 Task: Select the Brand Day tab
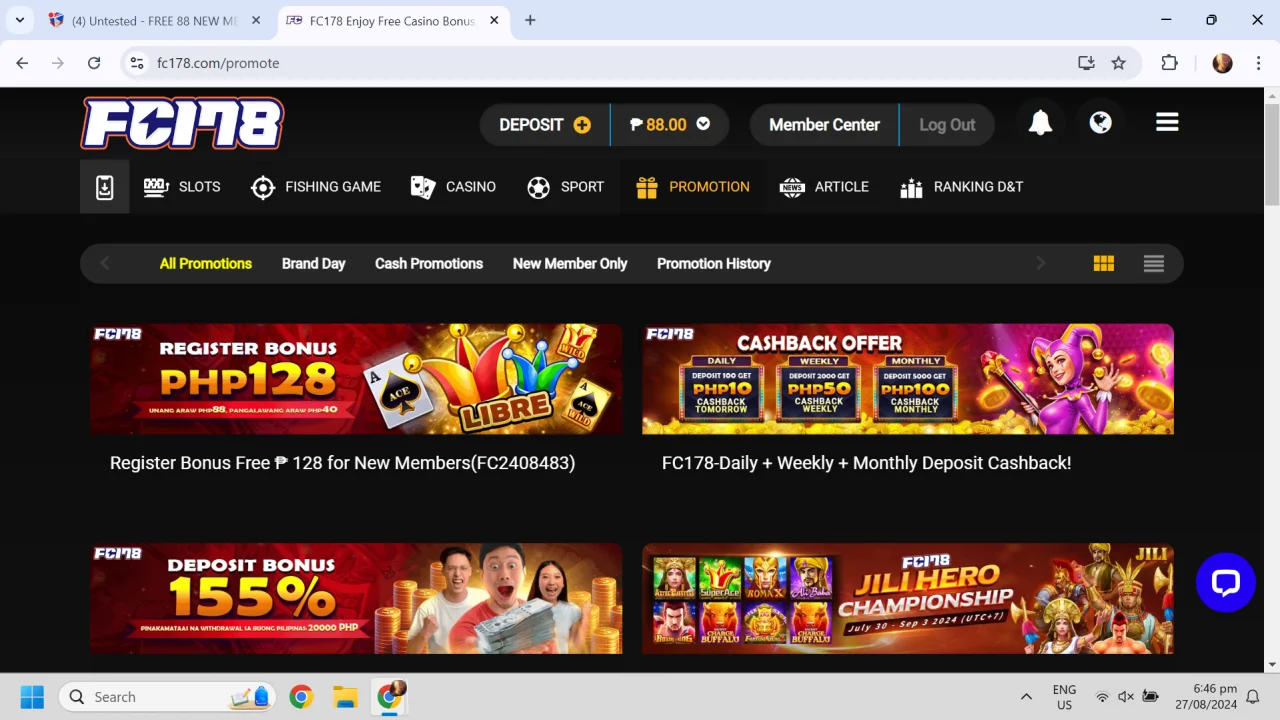pyautogui.click(x=313, y=264)
